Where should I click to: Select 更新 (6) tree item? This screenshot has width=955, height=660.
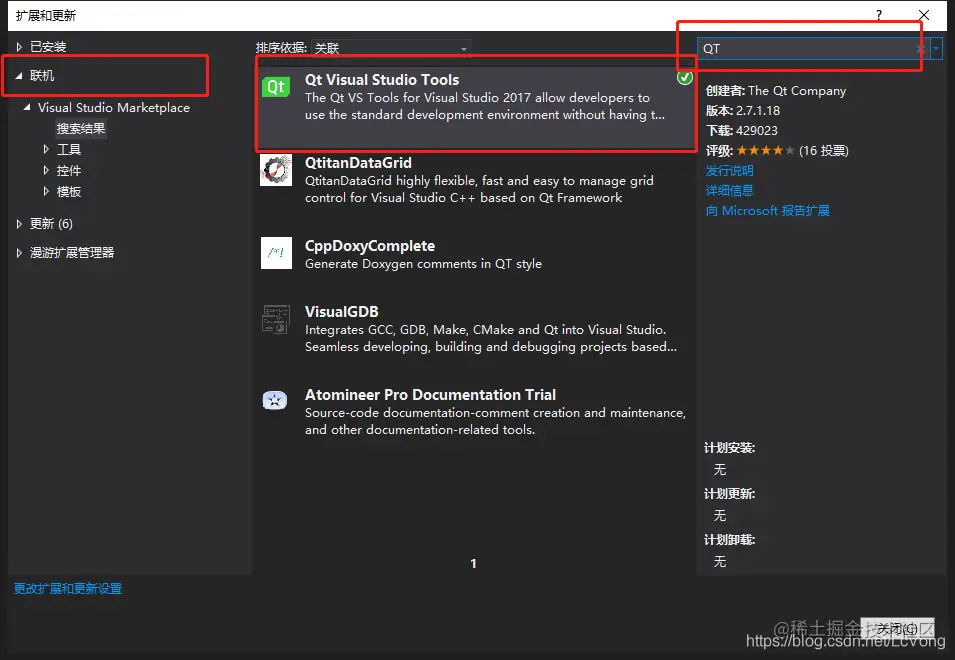point(51,223)
